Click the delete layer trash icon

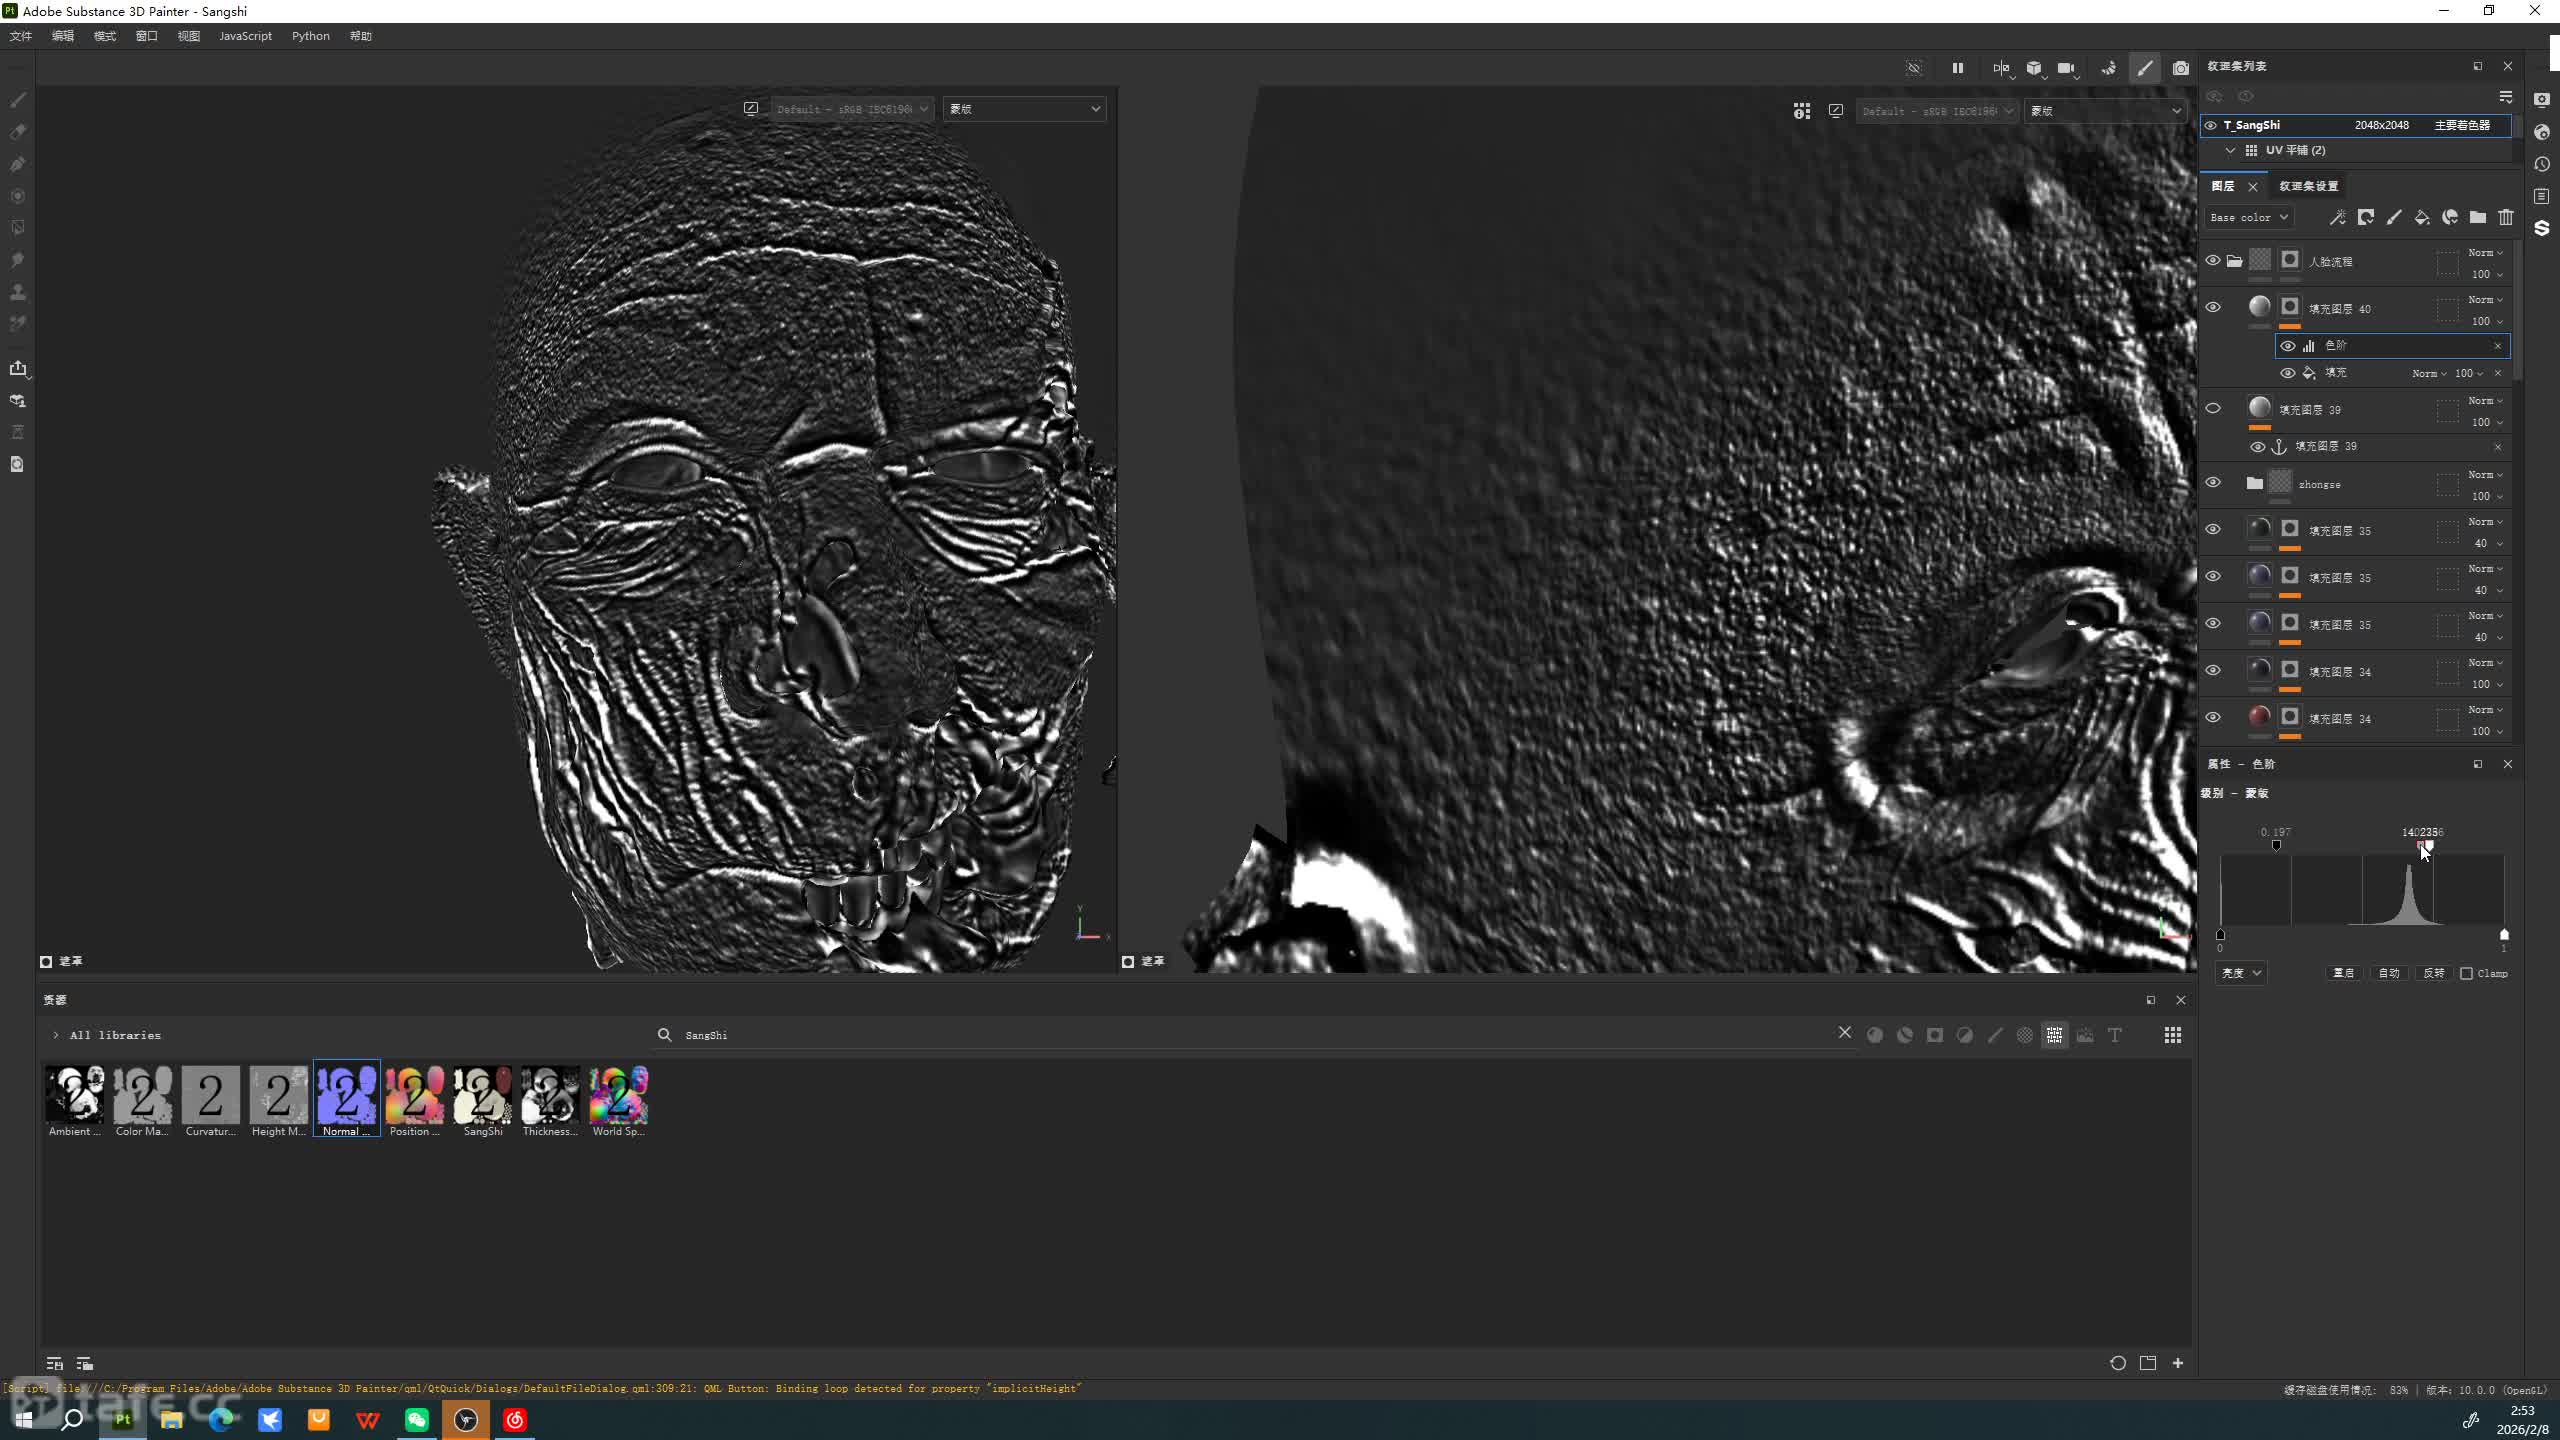click(2505, 217)
